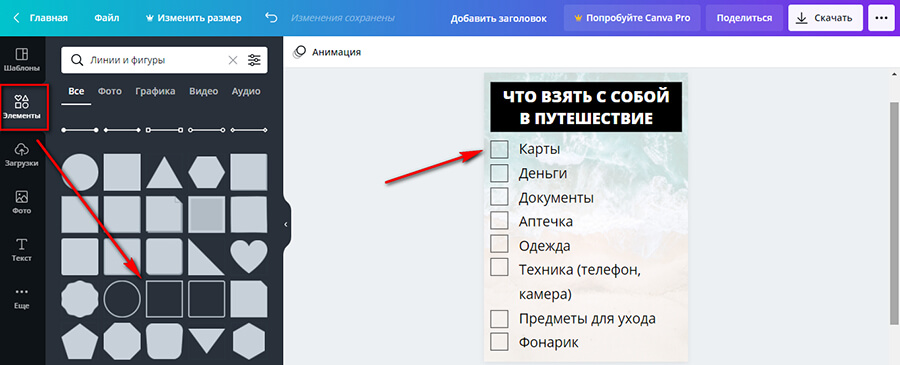The height and width of the screenshot is (365, 900).
Task: Clear the search field with the X
Action: pos(233,60)
